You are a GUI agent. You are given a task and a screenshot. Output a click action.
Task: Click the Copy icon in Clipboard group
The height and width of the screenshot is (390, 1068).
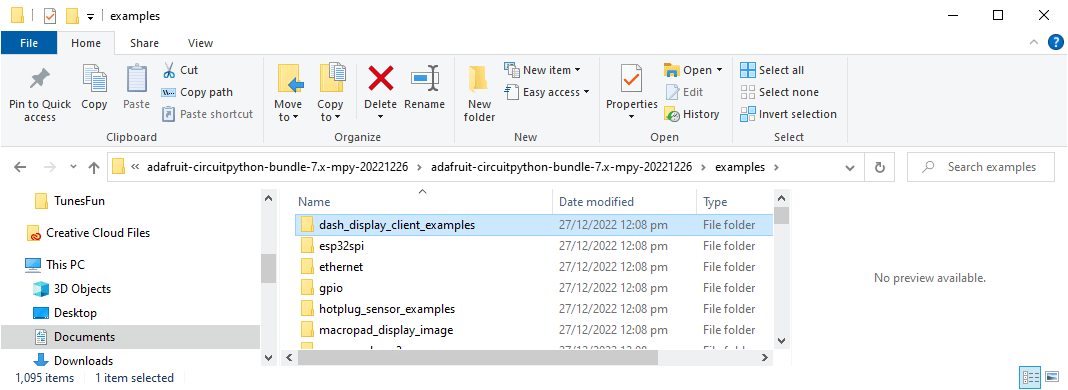pos(94,79)
